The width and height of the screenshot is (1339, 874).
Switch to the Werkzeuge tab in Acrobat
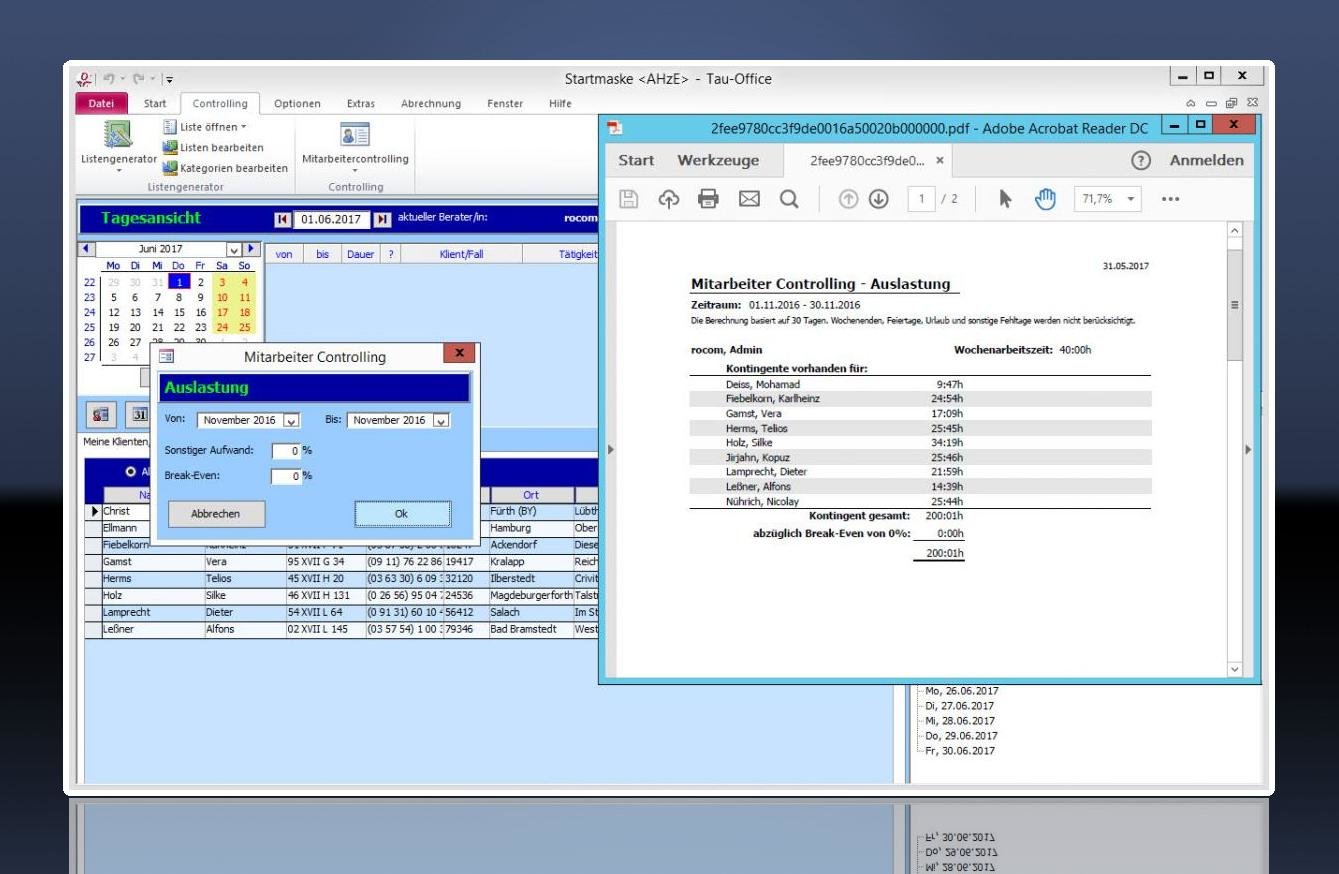click(x=717, y=160)
